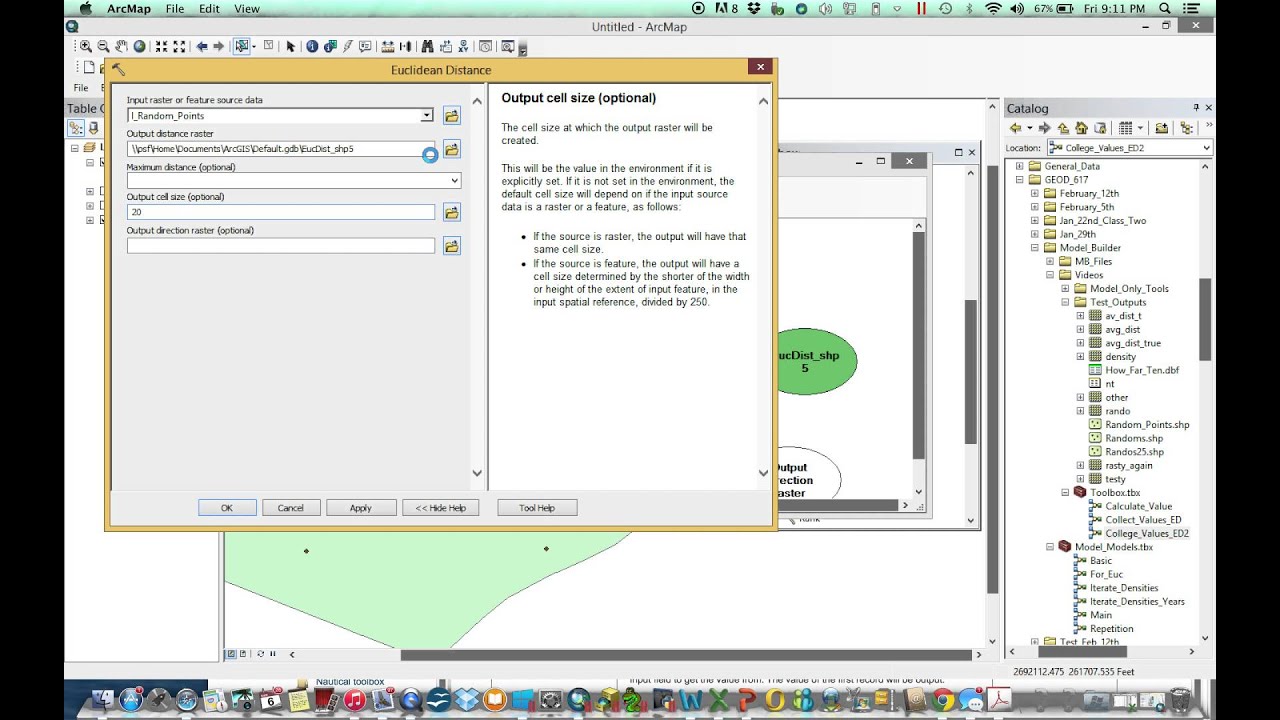Click Output cell size field

coord(281,212)
